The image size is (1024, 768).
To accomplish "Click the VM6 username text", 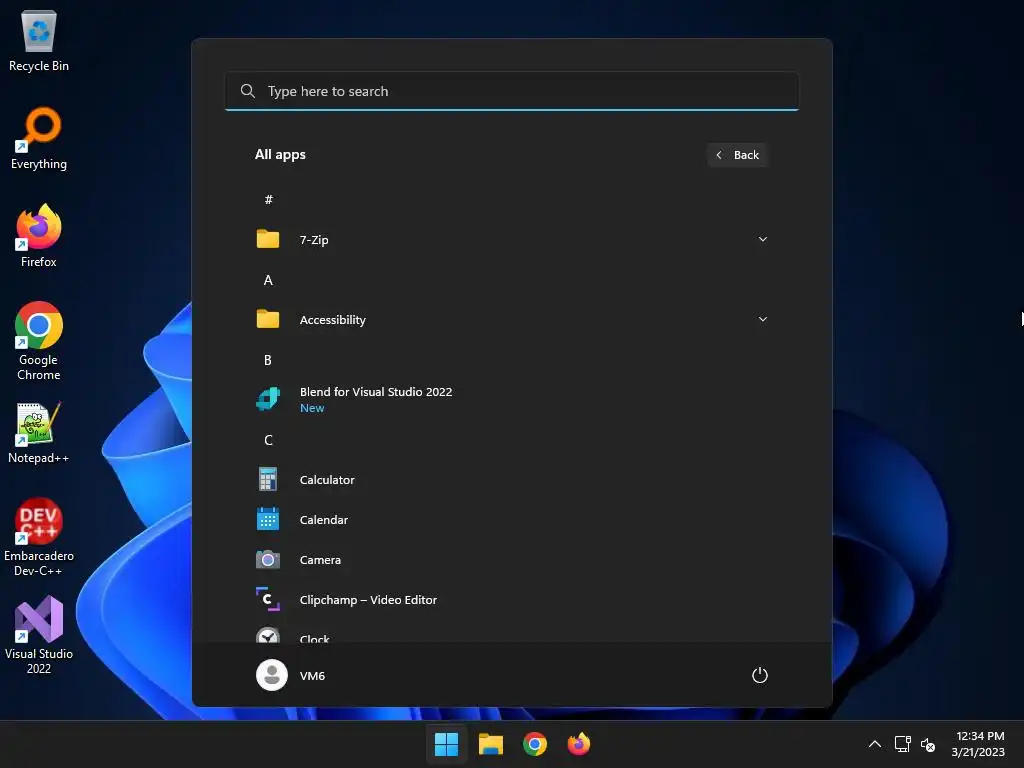I will (312, 675).
